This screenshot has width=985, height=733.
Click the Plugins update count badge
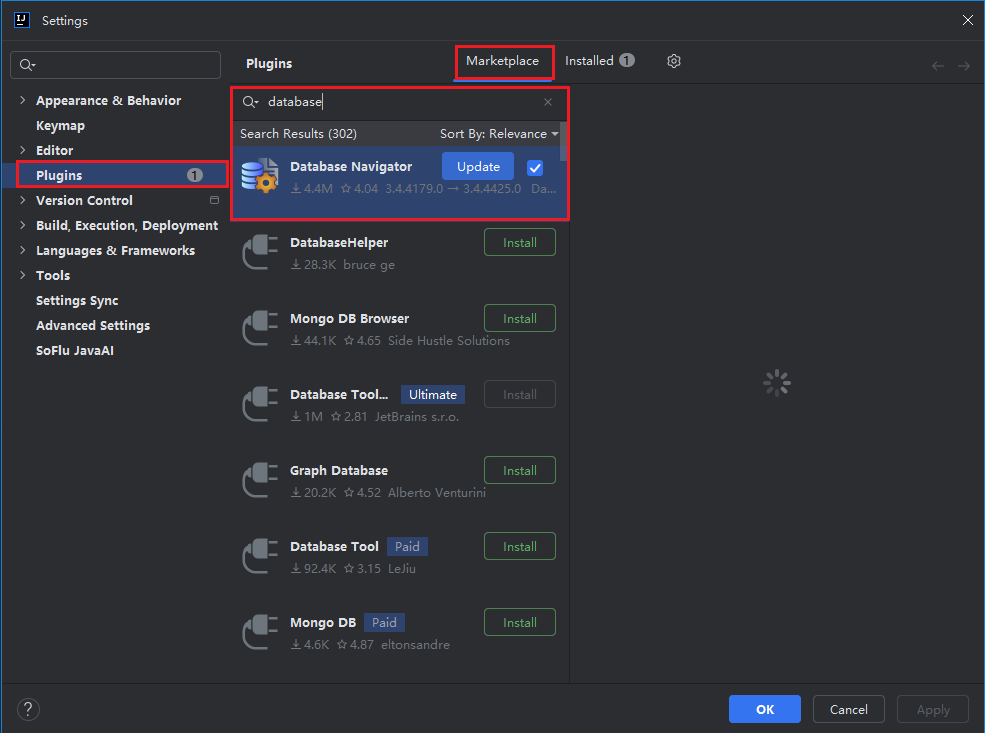coord(195,175)
